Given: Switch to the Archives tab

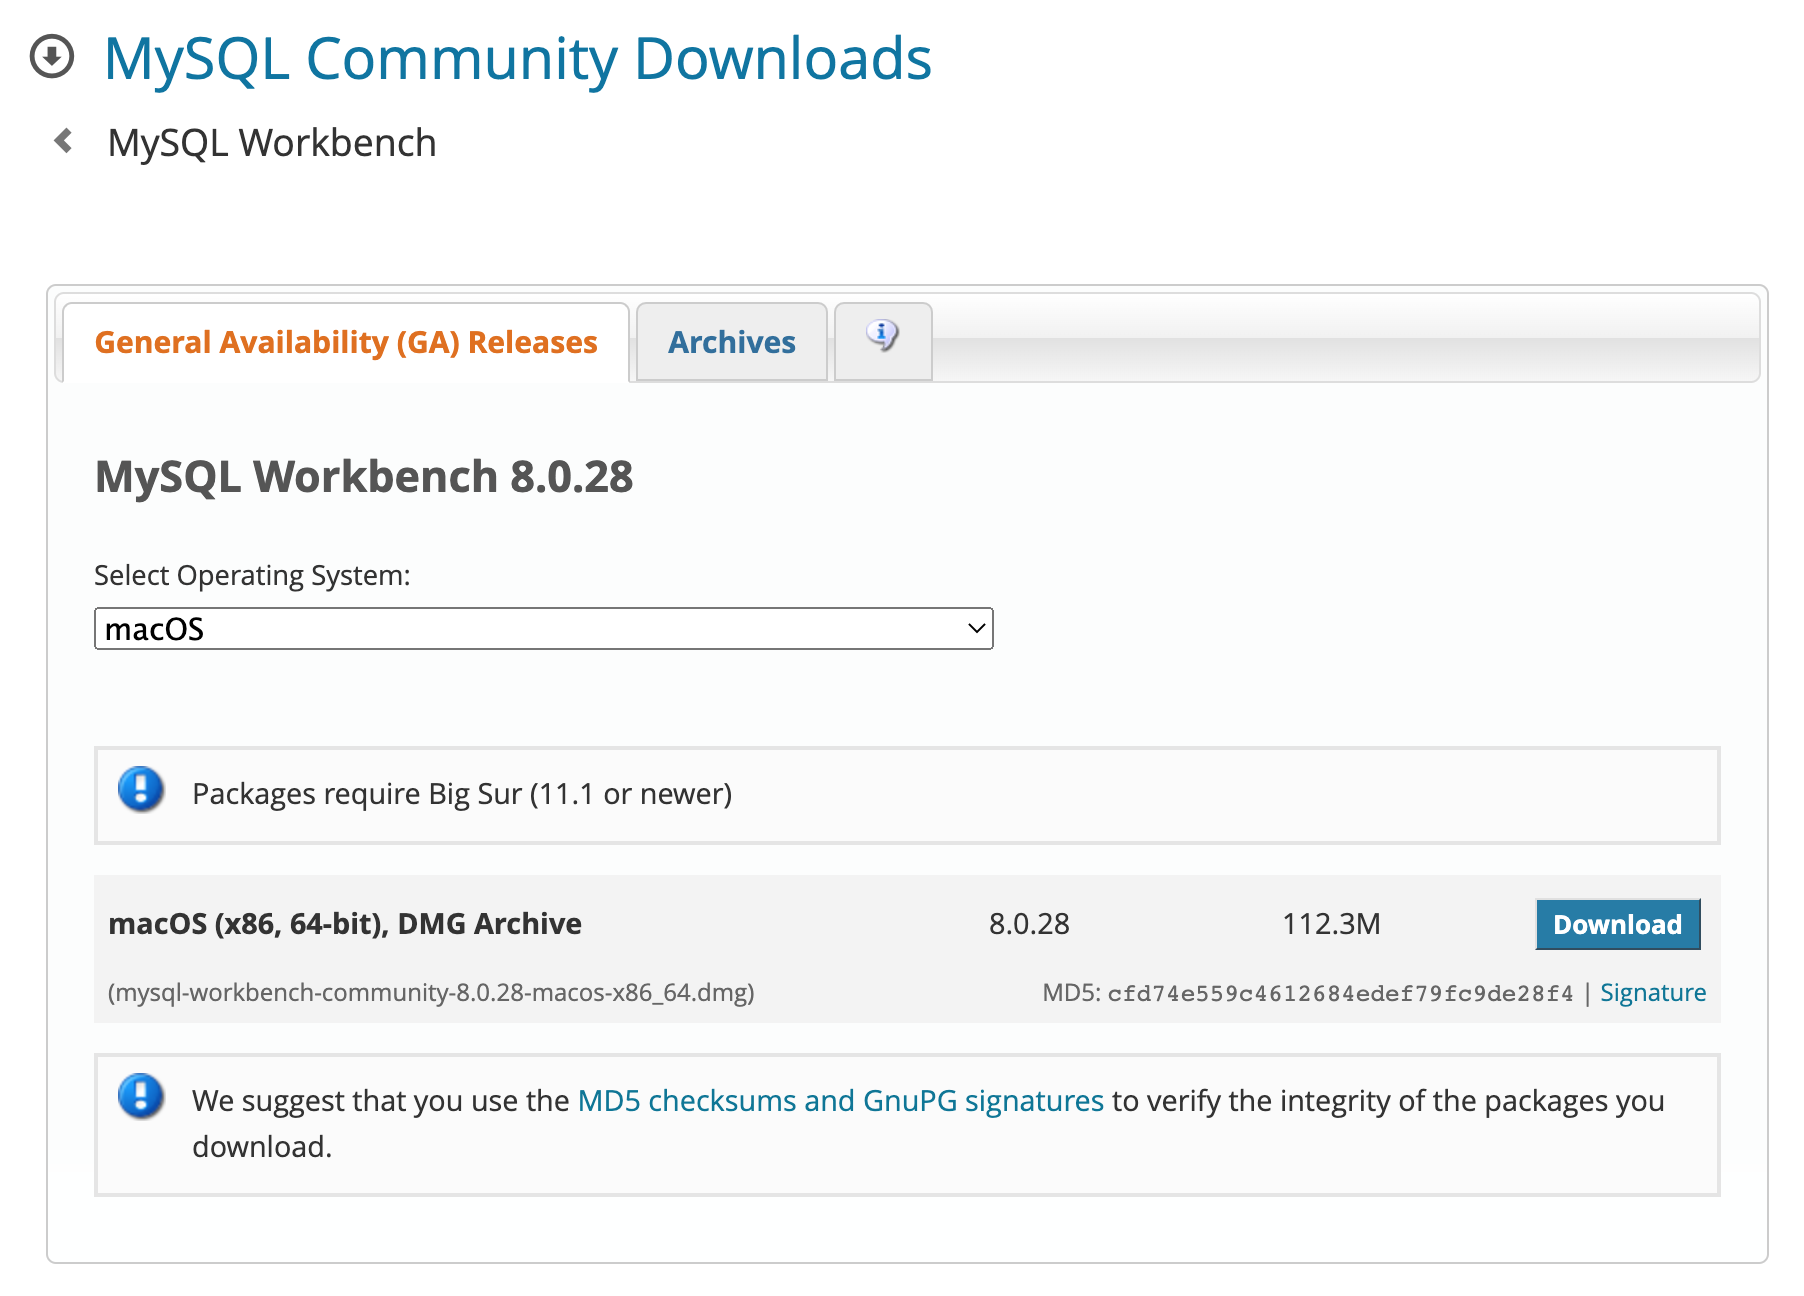Looking at the screenshot, I should click(x=732, y=342).
